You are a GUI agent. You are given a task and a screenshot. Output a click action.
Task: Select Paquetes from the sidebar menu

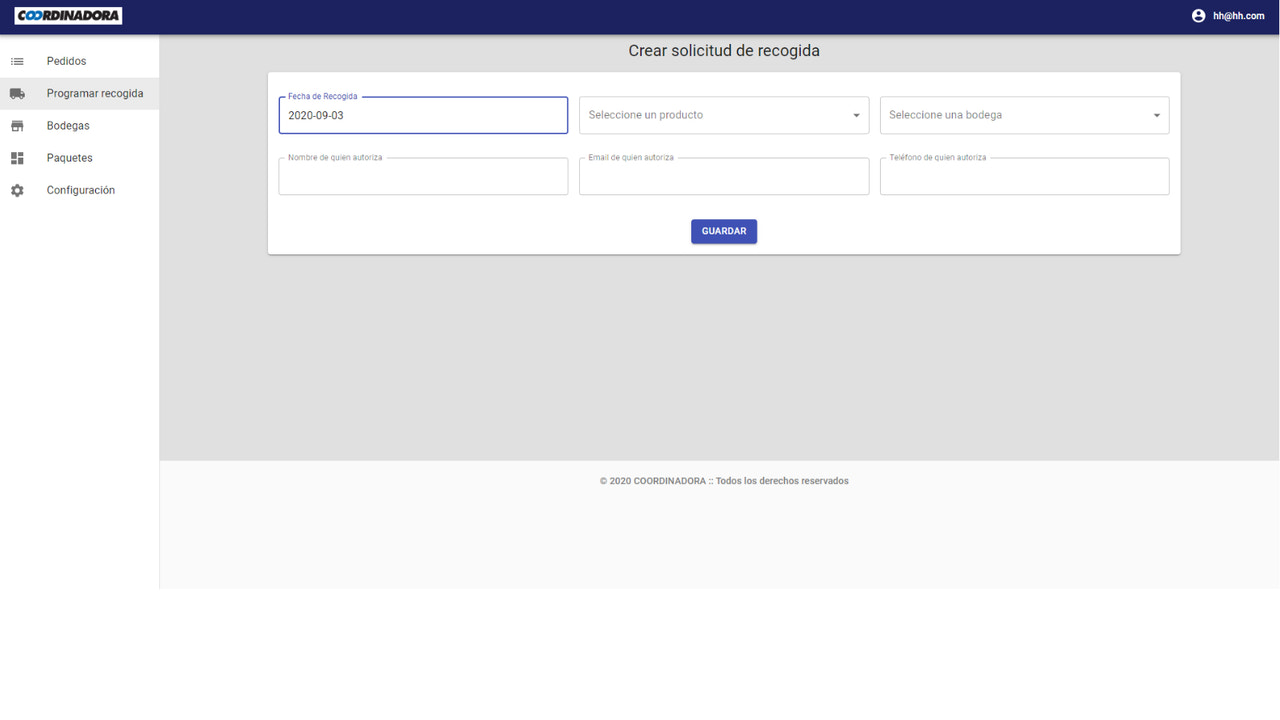click(x=69, y=157)
